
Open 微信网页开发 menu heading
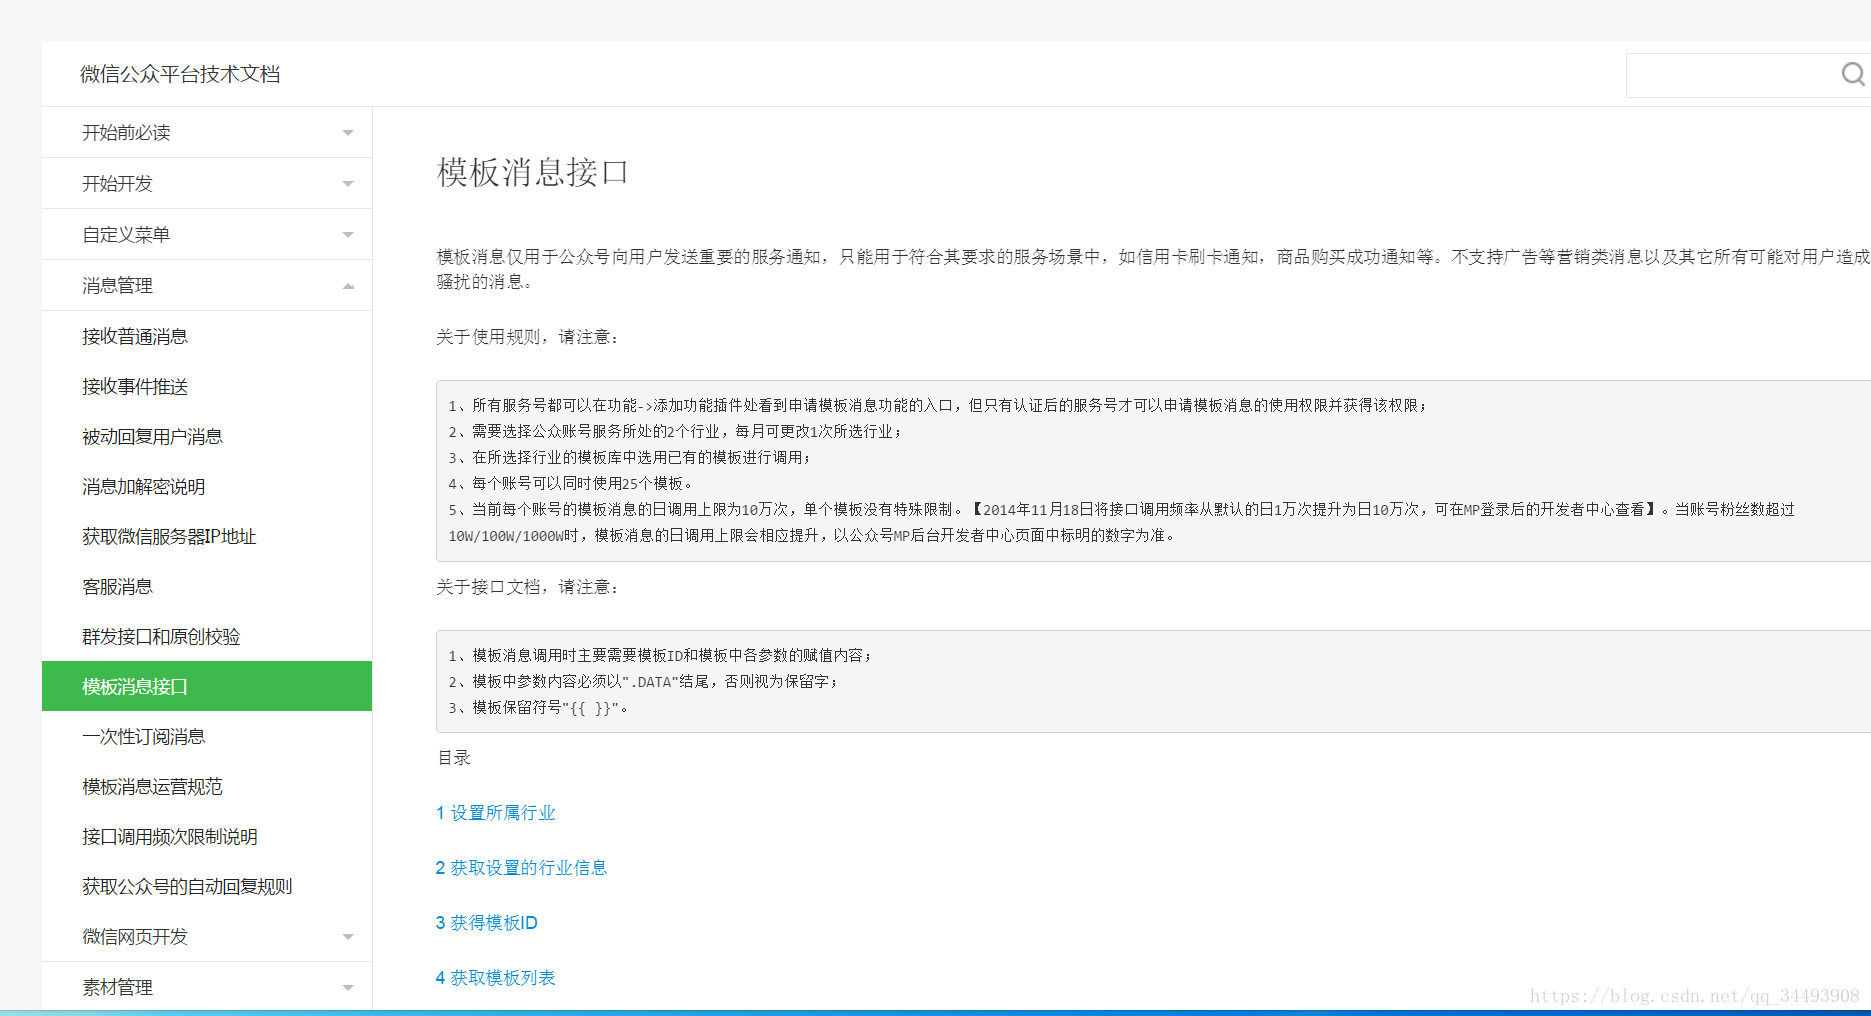coord(135,937)
